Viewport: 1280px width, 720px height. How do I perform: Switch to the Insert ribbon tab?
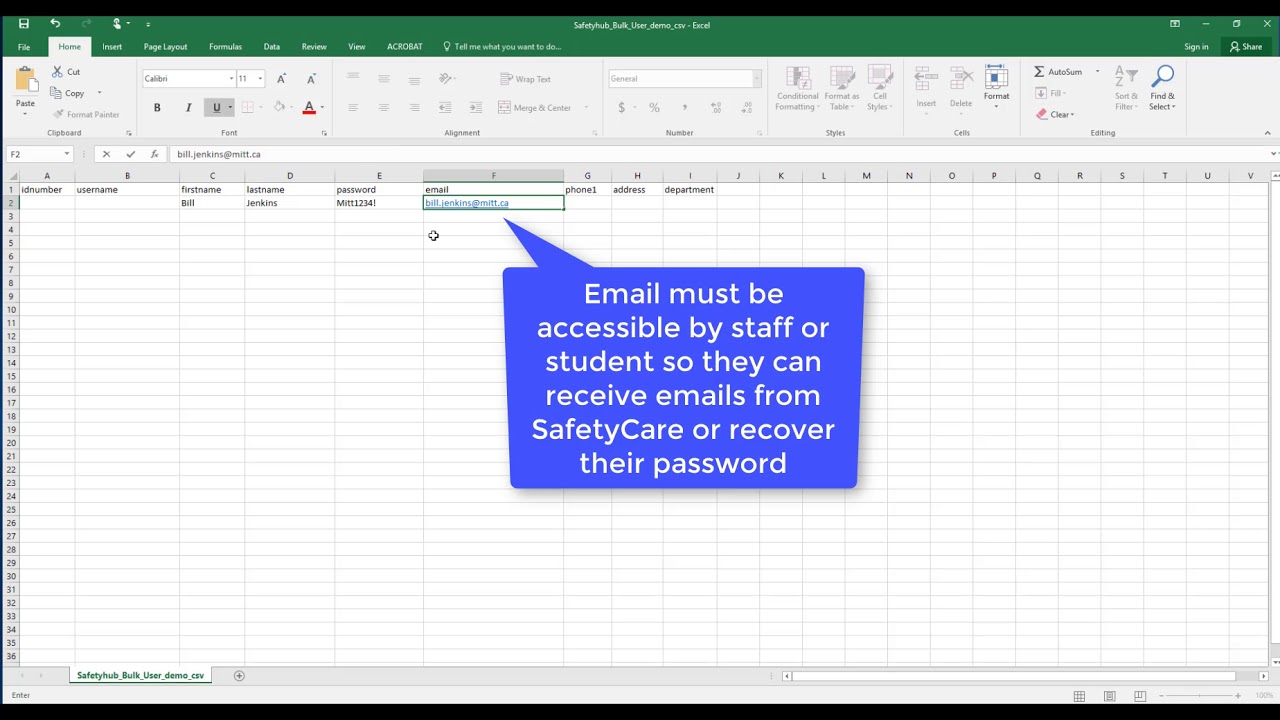tap(112, 47)
